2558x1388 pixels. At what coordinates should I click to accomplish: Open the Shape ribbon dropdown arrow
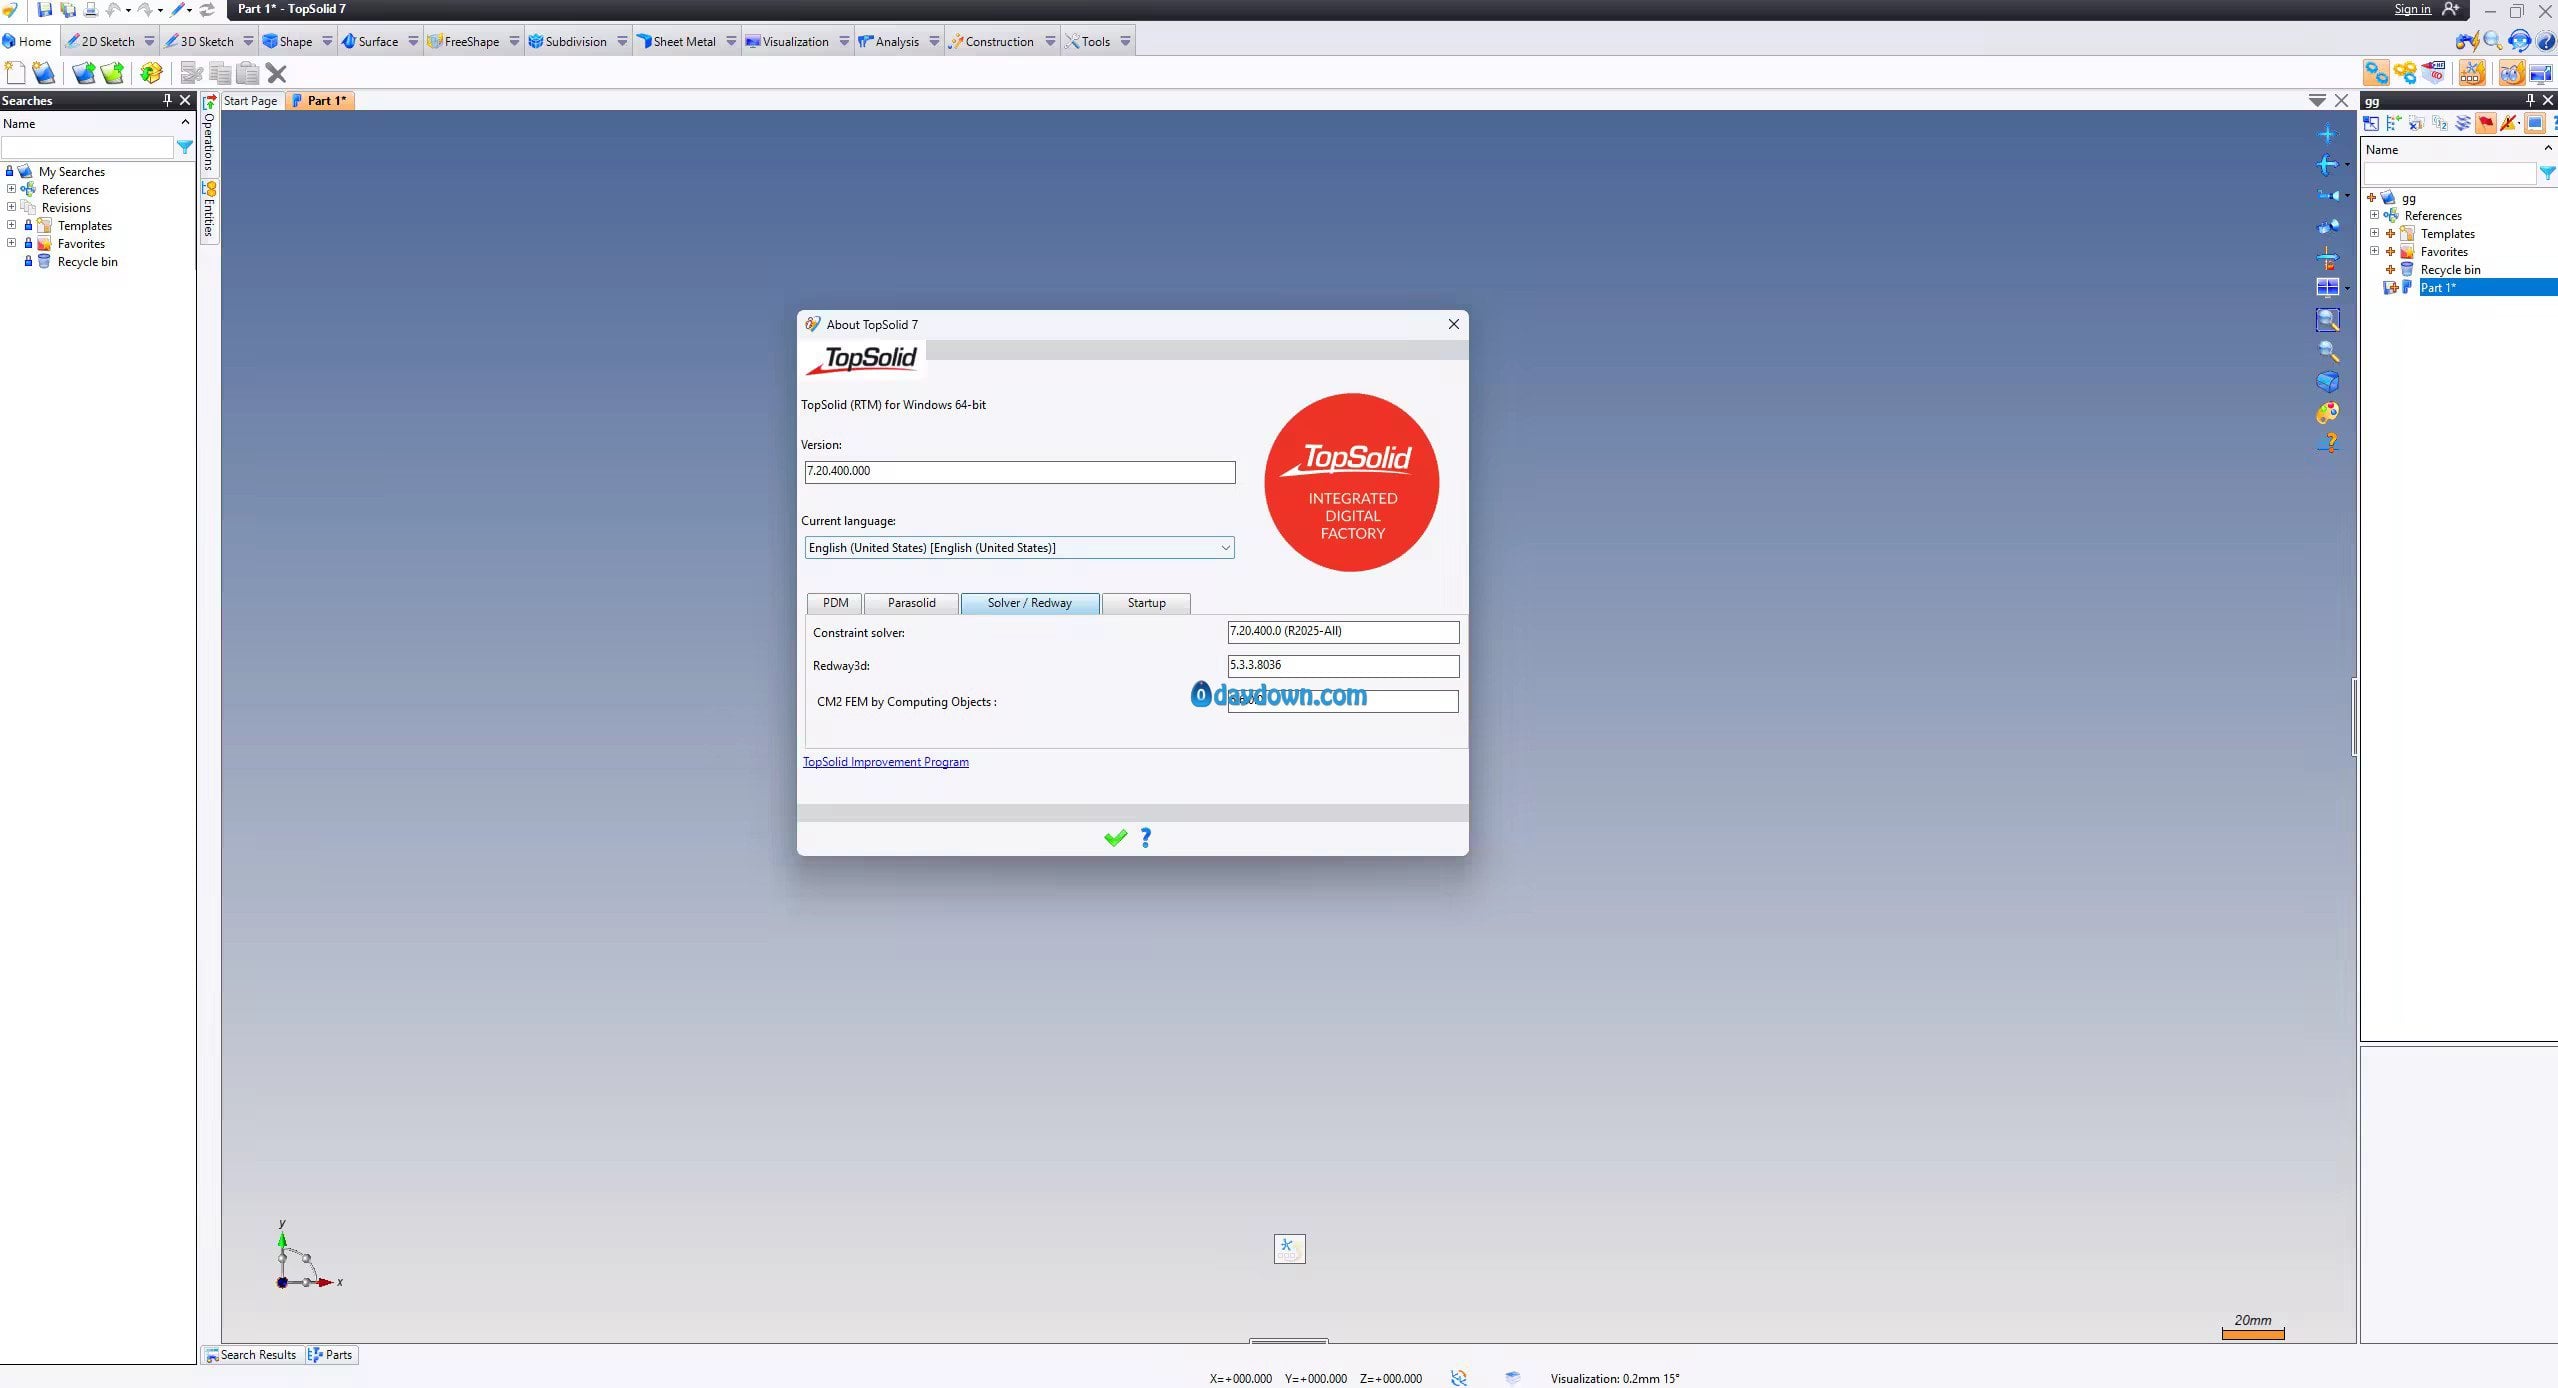[x=327, y=41]
